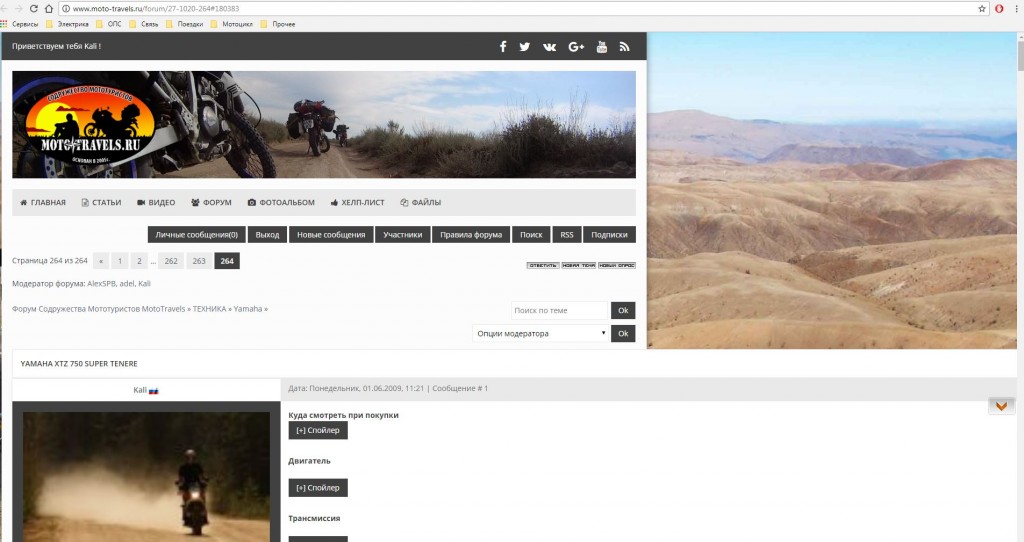Open the Опции модератора dropdown
Viewport: 1024px width, 542px height.
(540, 333)
